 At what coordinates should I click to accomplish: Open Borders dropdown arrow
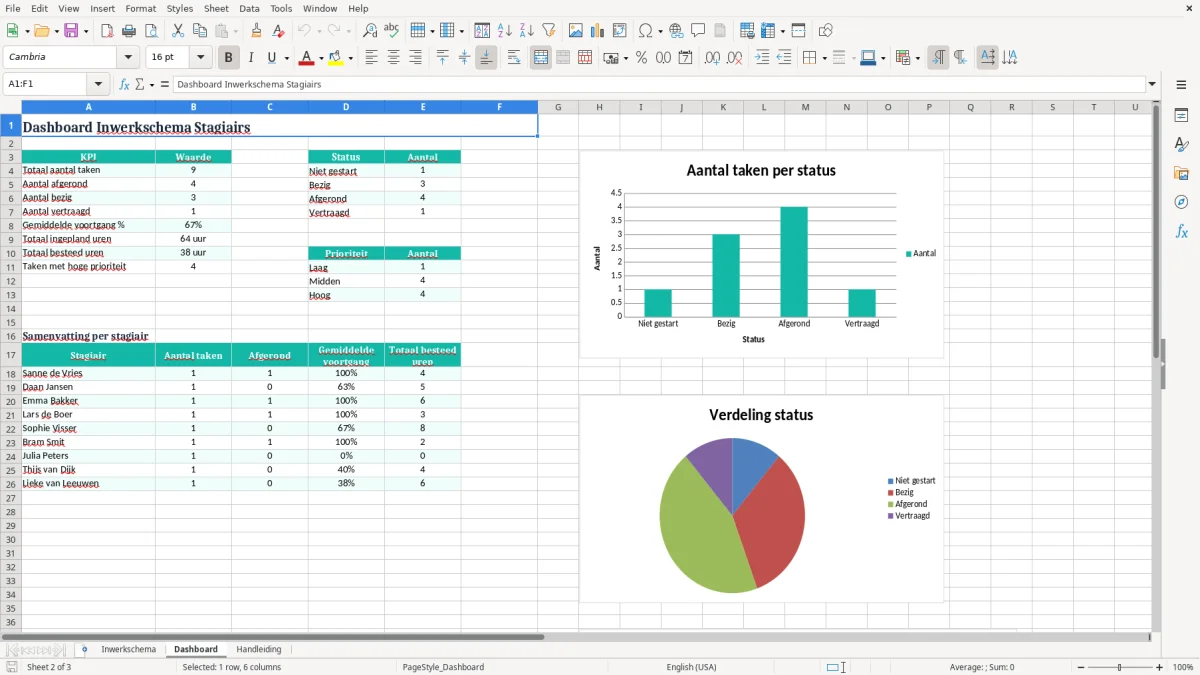pyautogui.click(x=823, y=58)
